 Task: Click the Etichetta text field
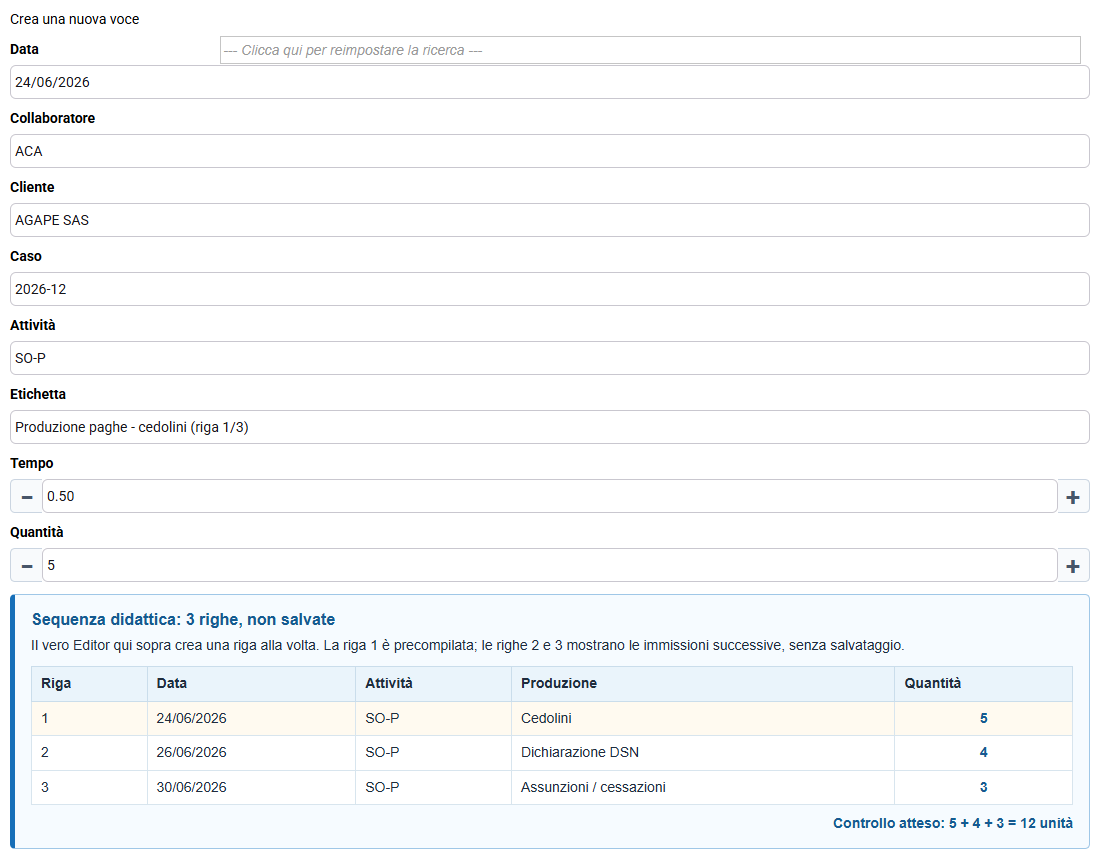coord(549,427)
